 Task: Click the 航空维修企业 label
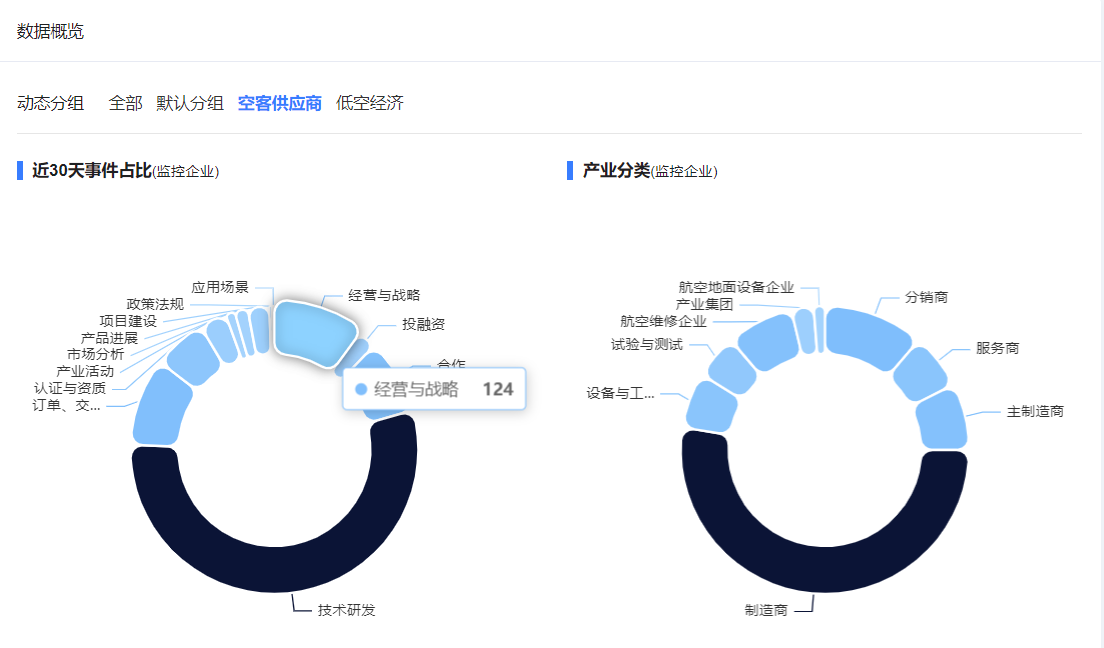pyautogui.click(x=663, y=321)
